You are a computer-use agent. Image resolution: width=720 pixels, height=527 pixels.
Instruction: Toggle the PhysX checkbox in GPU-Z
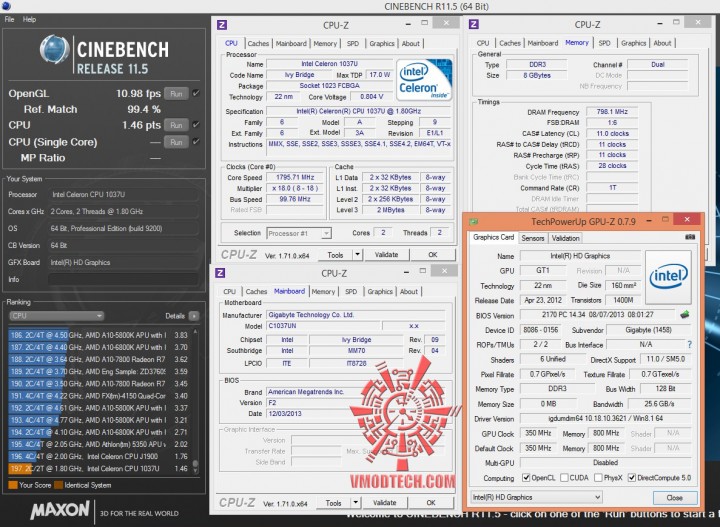(x=598, y=477)
